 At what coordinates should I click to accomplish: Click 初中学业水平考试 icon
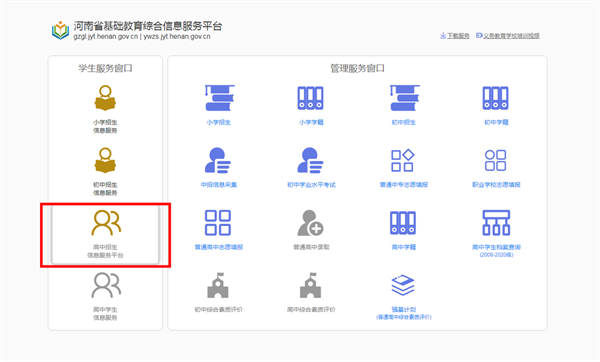[x=311, y=160]
